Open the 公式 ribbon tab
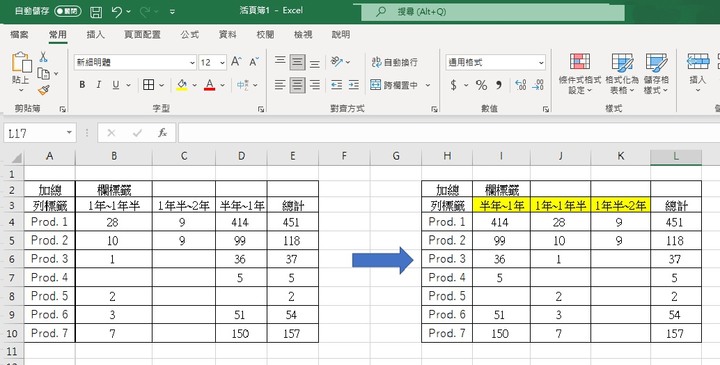Image resolution: width=720 pixels, height=365 pixels. point(190,34)
